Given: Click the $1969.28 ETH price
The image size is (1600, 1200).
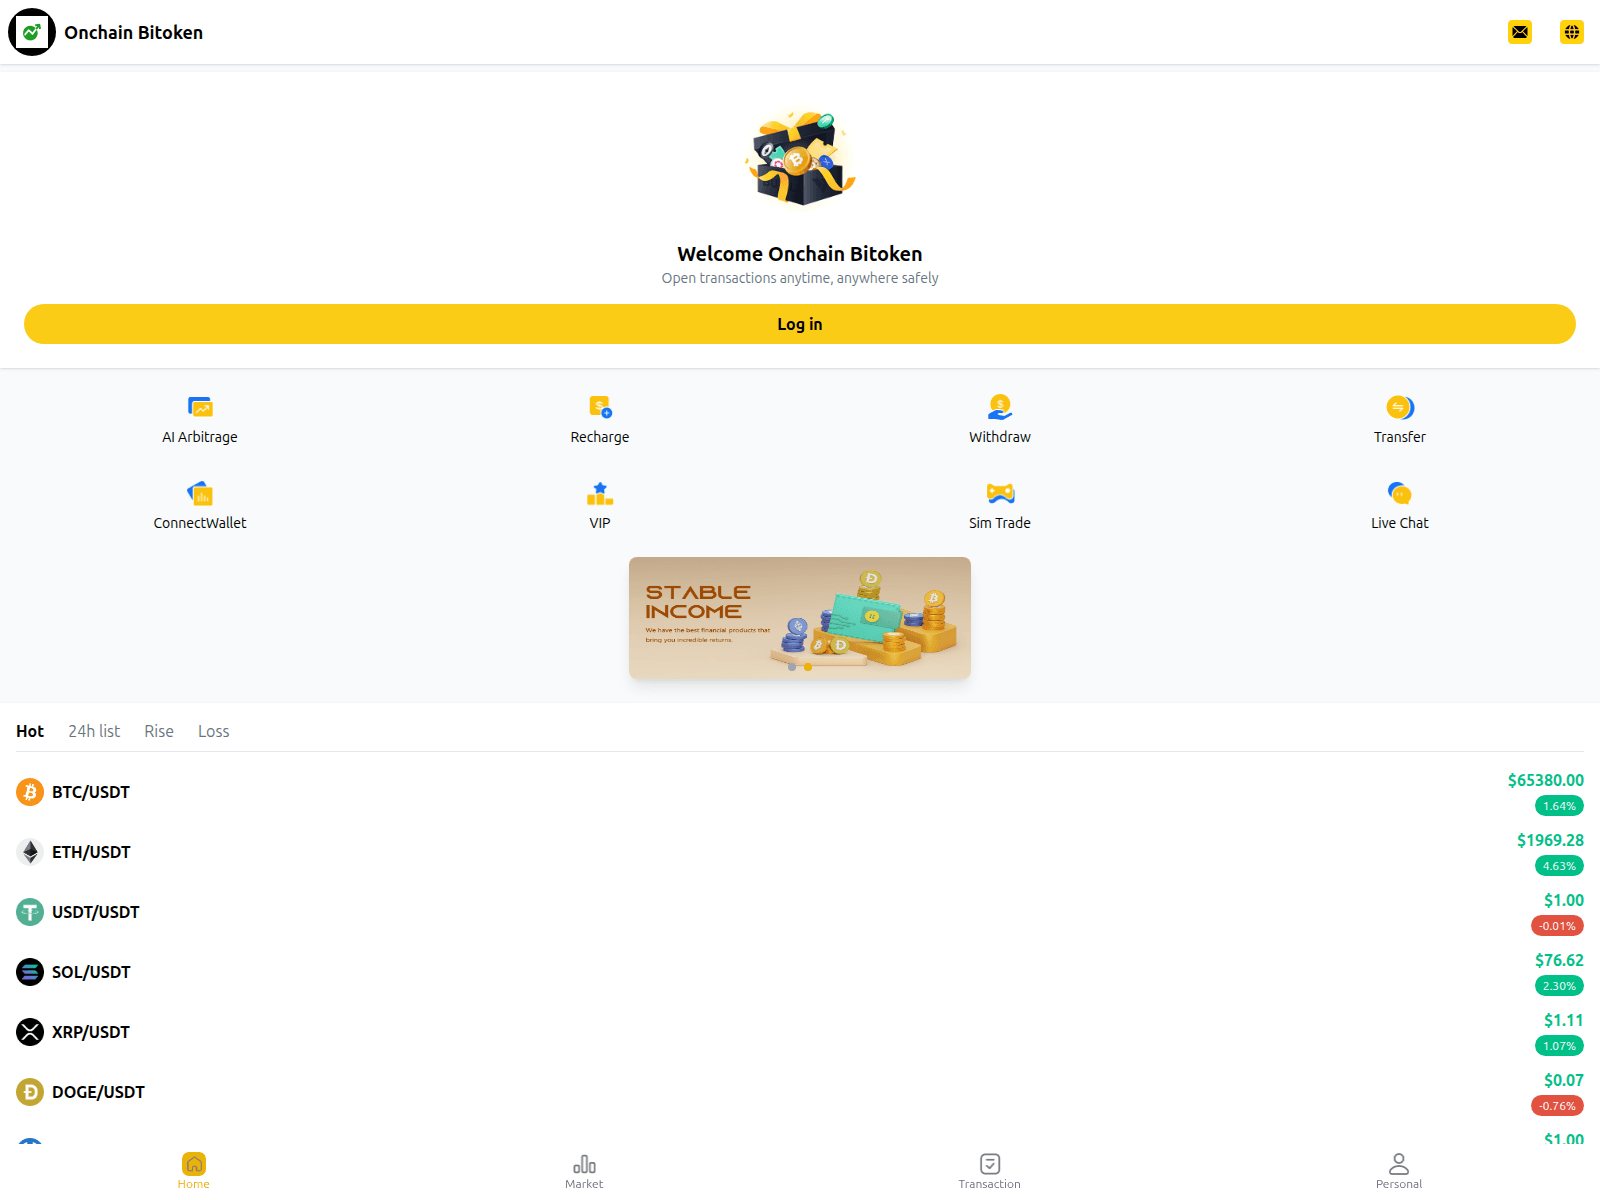Looking at the screenshot, I should point(1550,840).
